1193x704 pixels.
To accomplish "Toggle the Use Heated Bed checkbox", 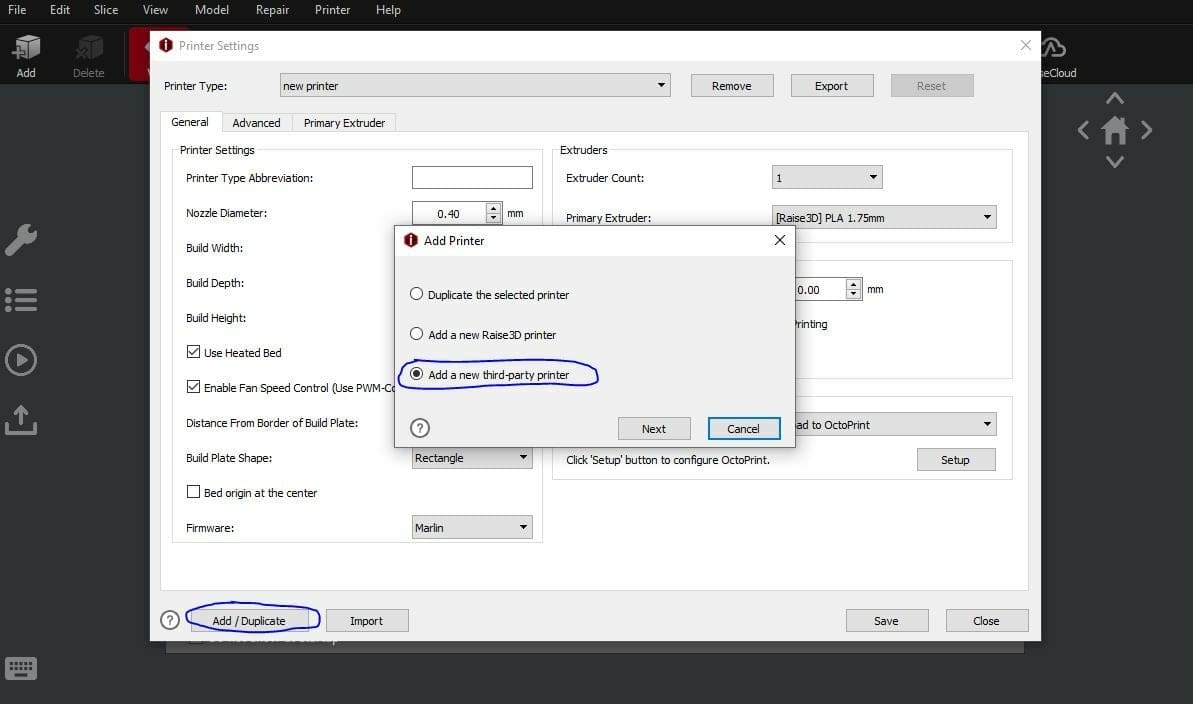I will 194,352.
